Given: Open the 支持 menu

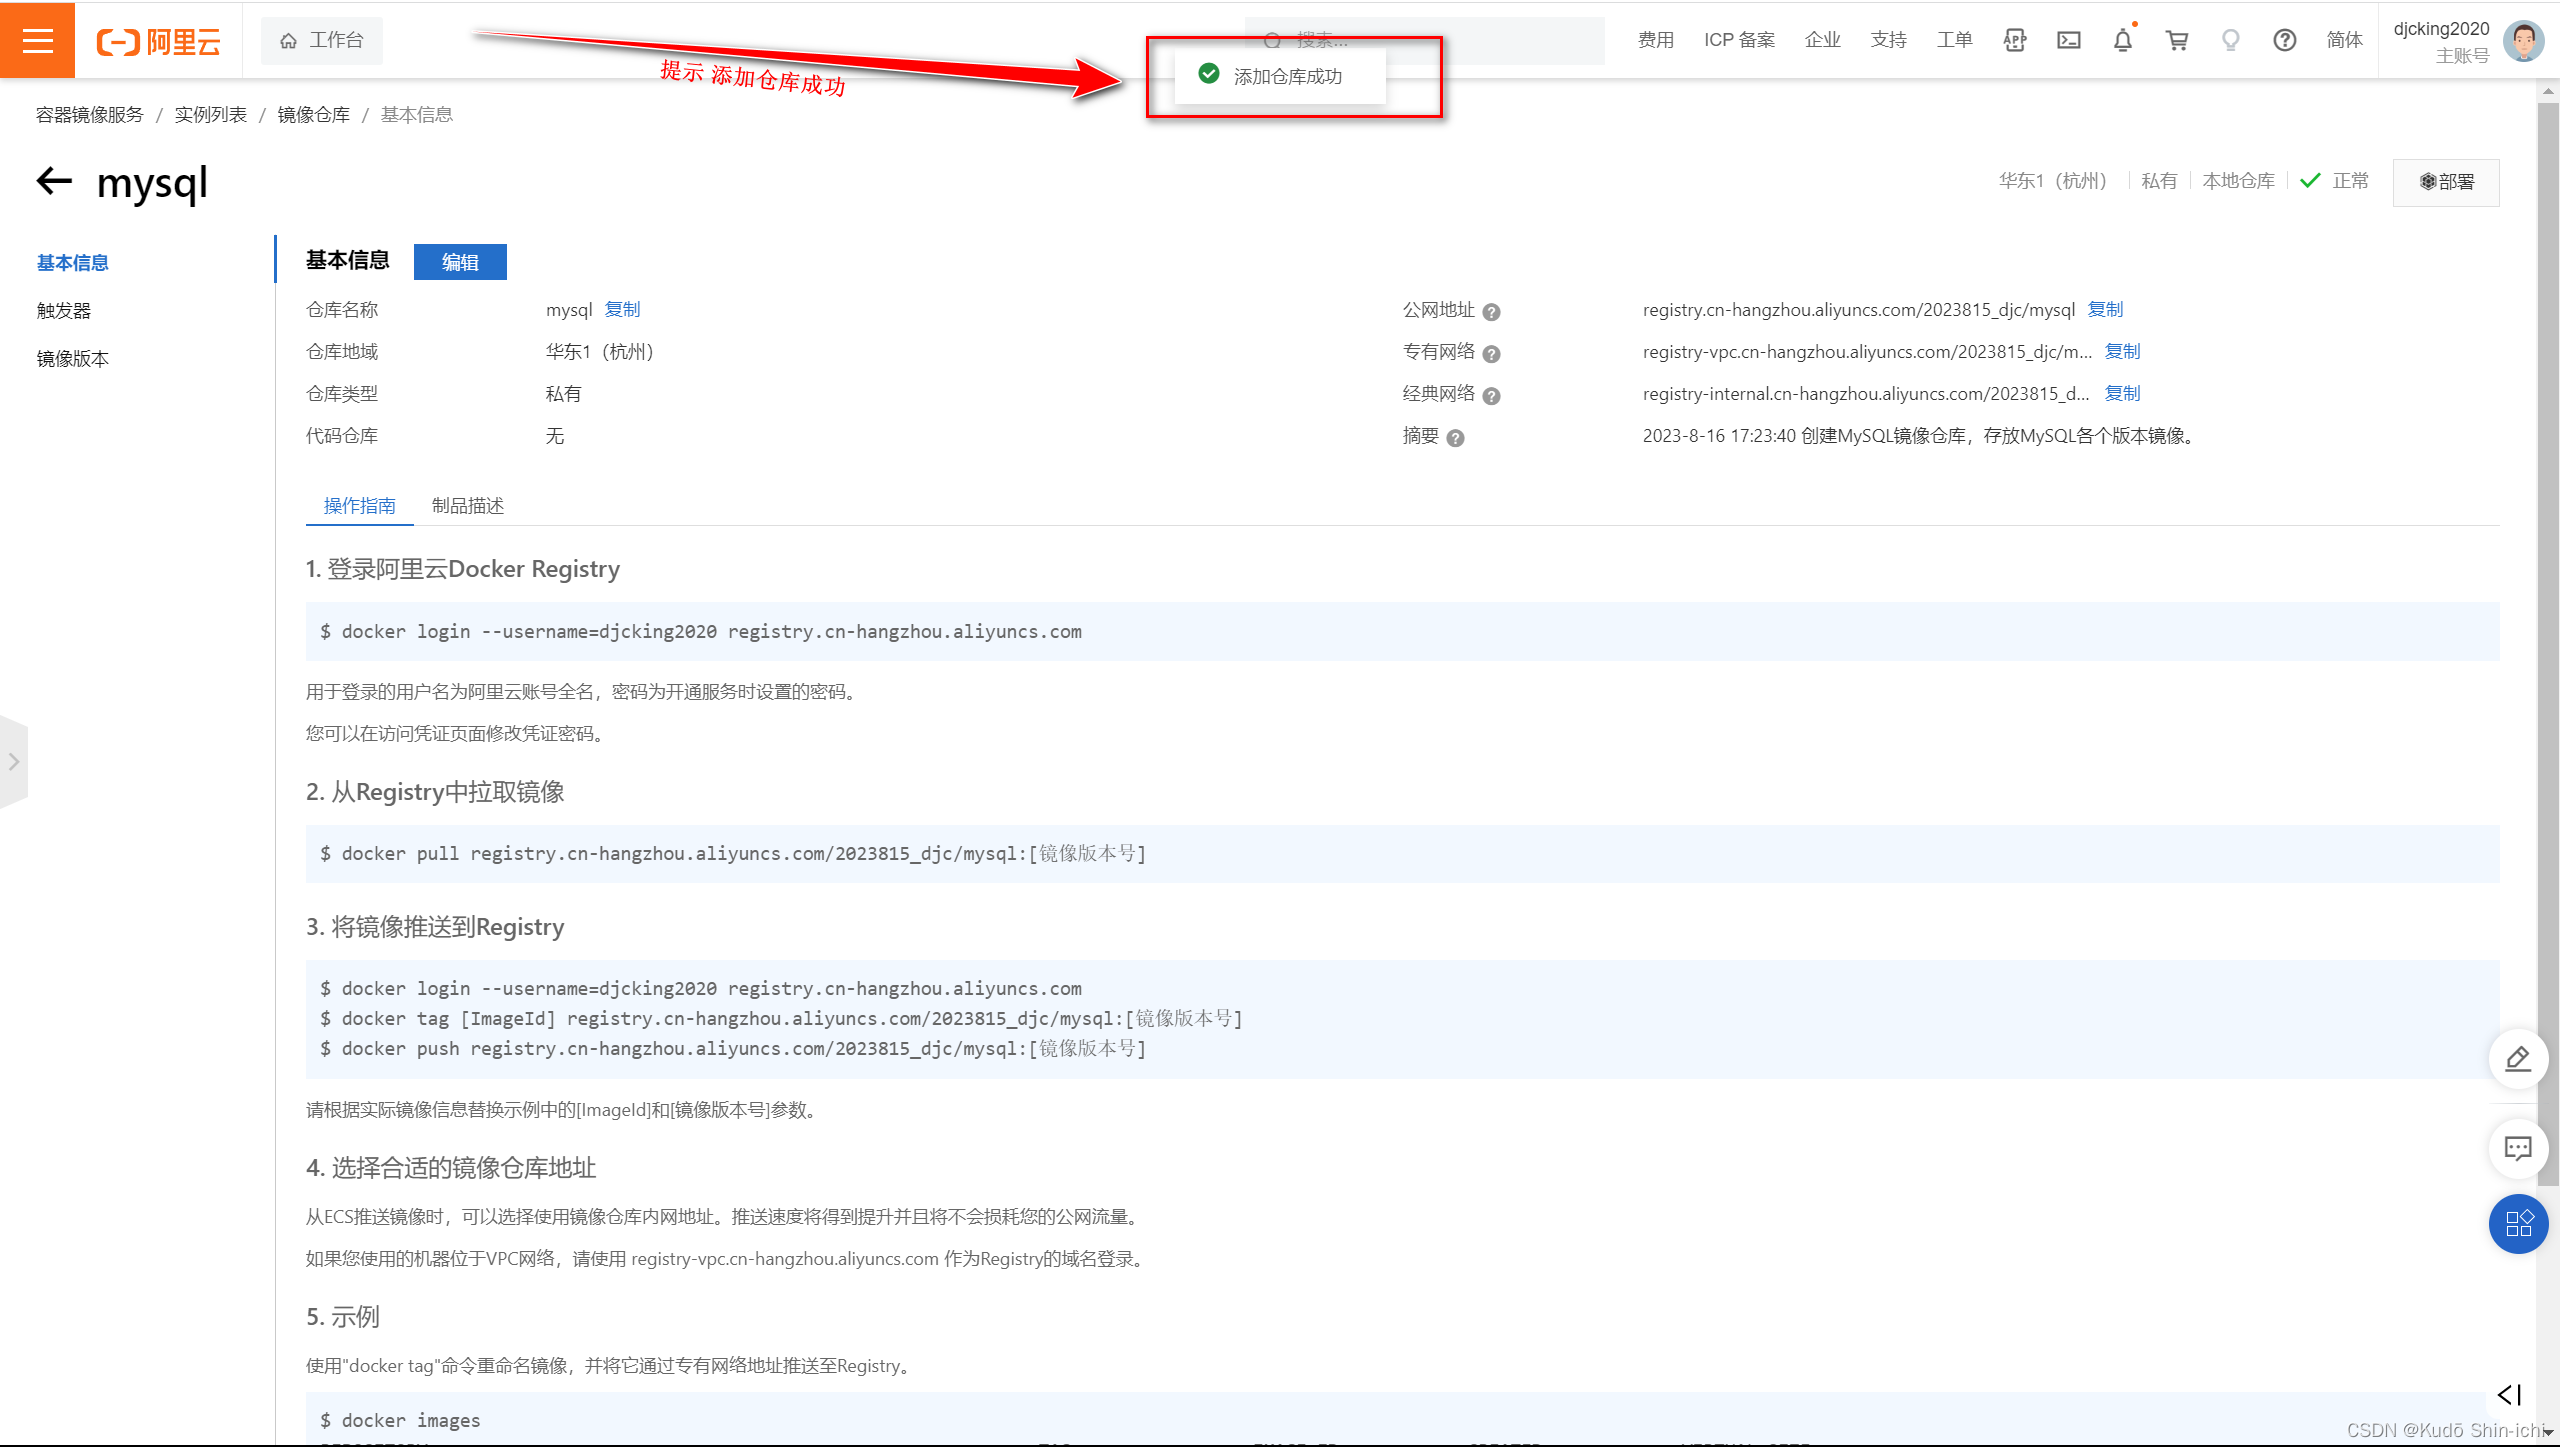Looking at the screenshot, I should [1888, 40].
